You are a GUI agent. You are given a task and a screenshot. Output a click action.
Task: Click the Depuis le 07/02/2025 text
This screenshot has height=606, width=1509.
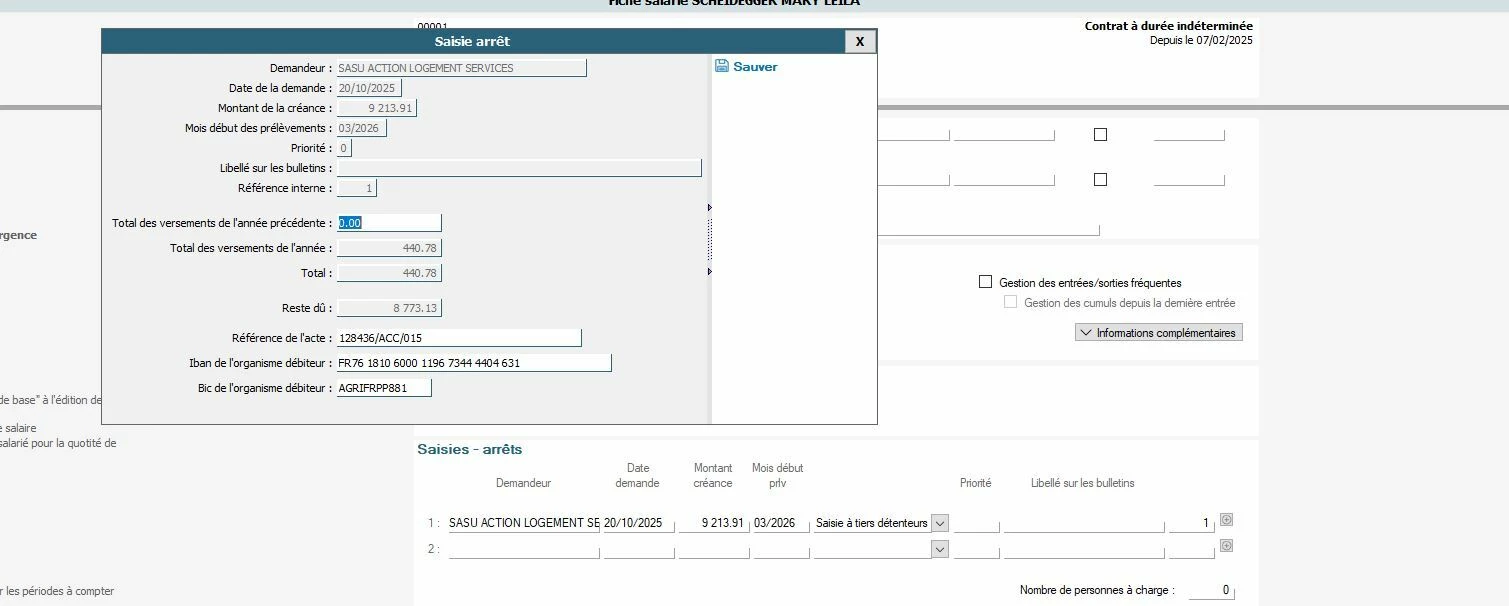tap(1201, 41)
